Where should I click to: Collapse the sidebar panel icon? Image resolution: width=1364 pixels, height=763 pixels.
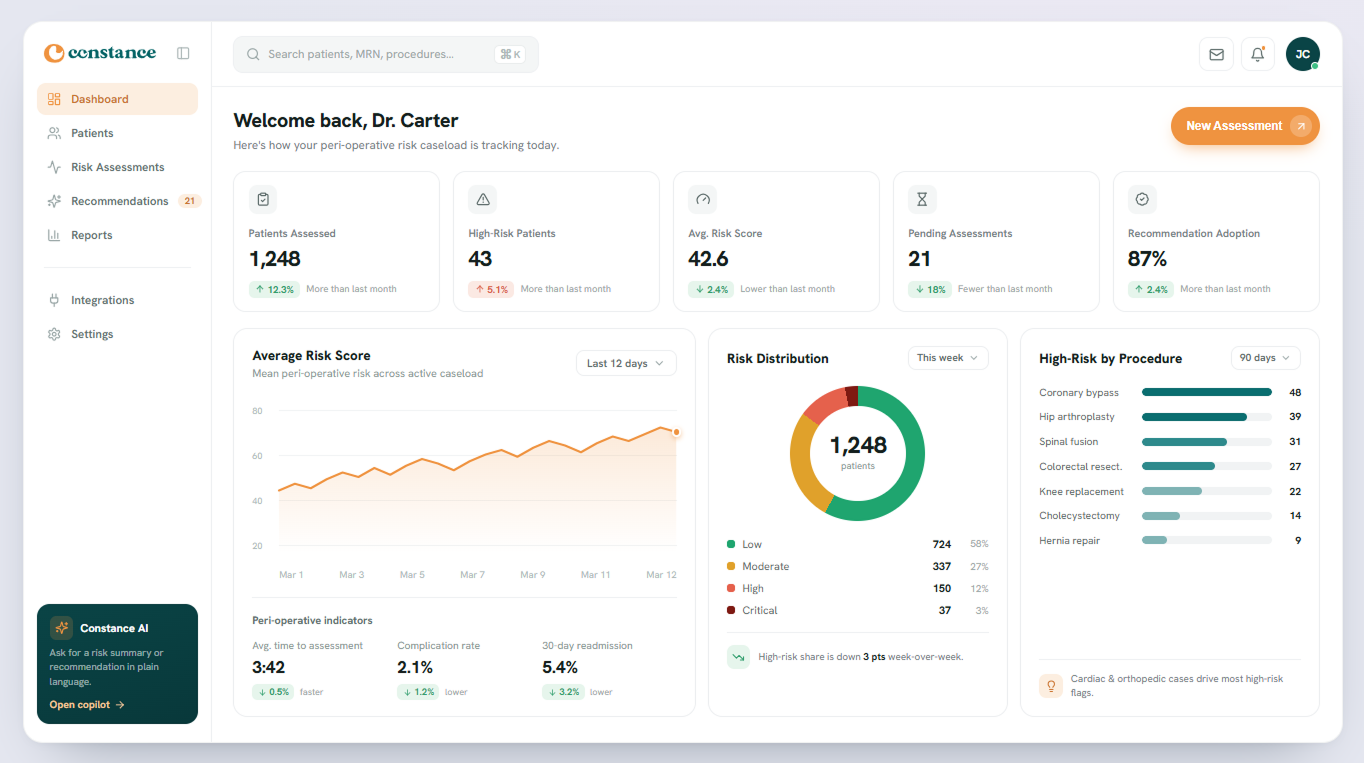coord(183,53)
